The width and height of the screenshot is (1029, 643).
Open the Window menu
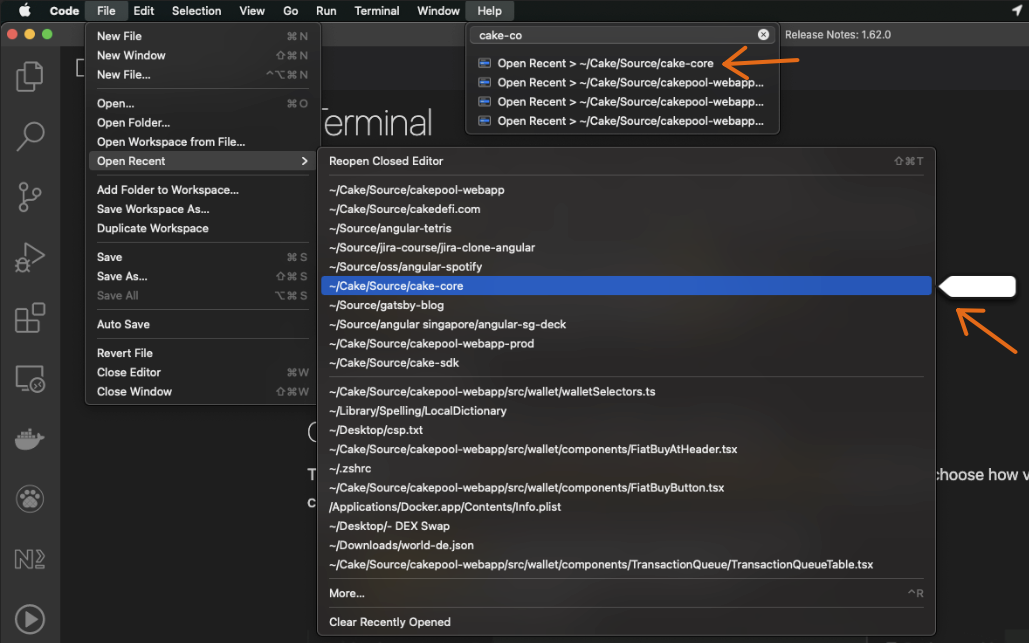coord(438,10)
